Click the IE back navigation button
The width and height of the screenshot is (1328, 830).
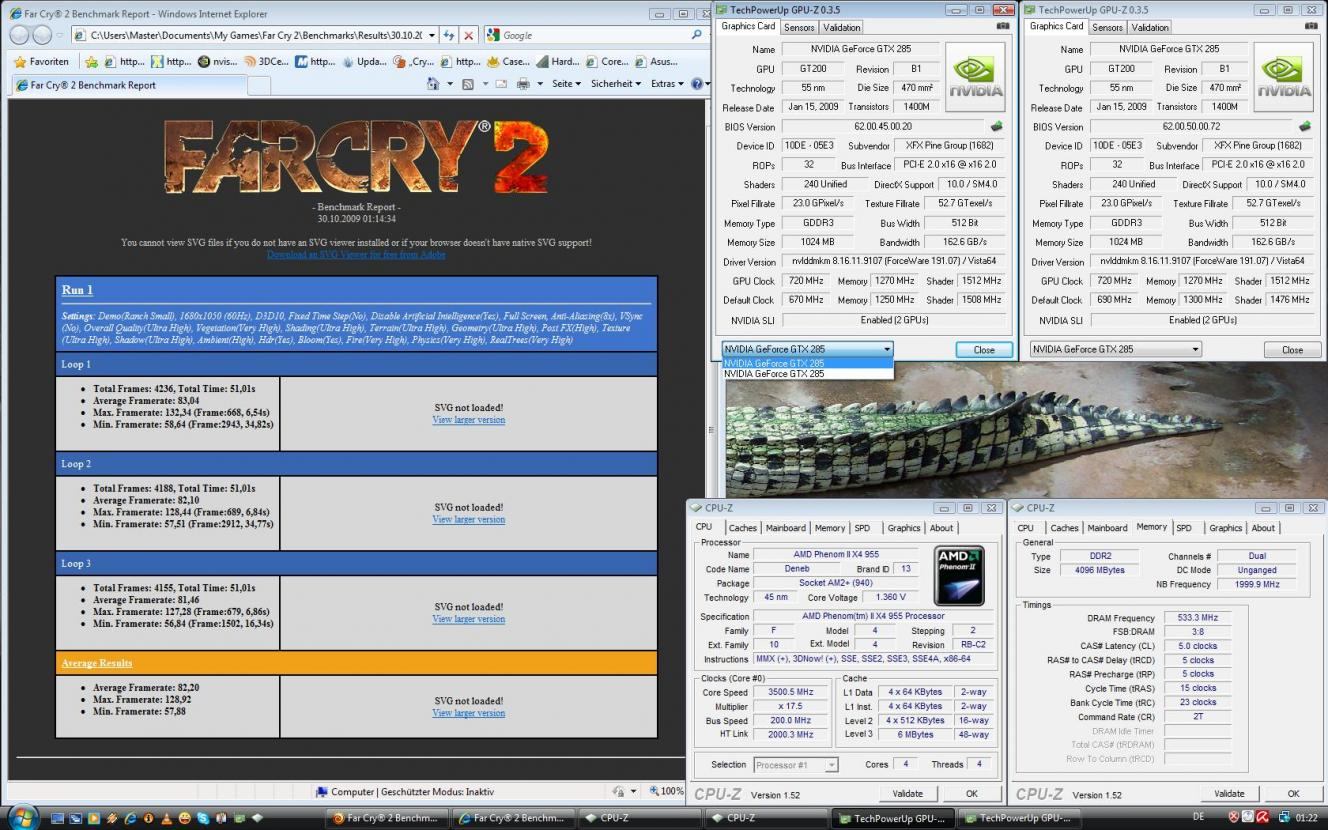pos(18,35)
